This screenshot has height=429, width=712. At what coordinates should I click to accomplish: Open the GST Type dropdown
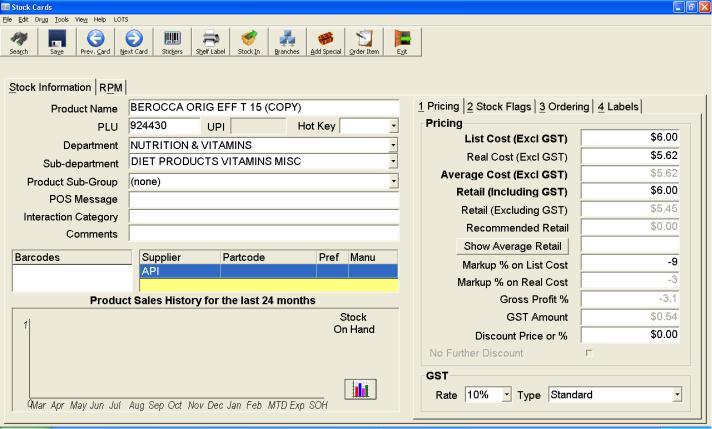(x=677, y=395)
